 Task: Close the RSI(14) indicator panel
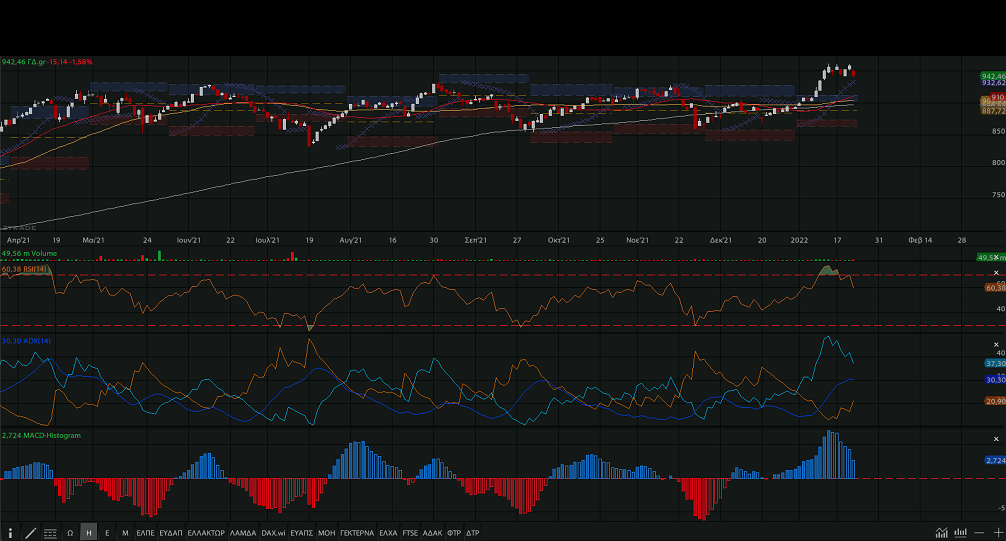click(995, 273)
